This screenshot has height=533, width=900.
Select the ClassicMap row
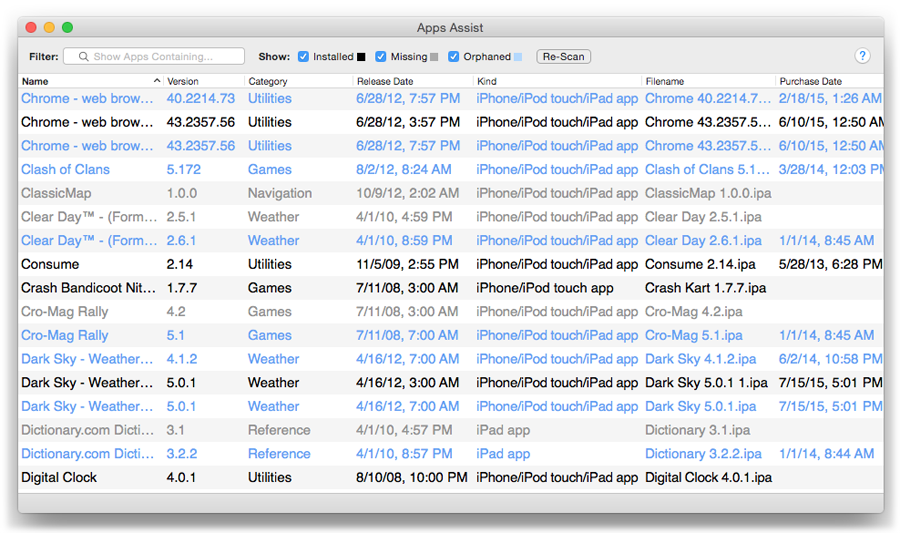coord(451,193)
